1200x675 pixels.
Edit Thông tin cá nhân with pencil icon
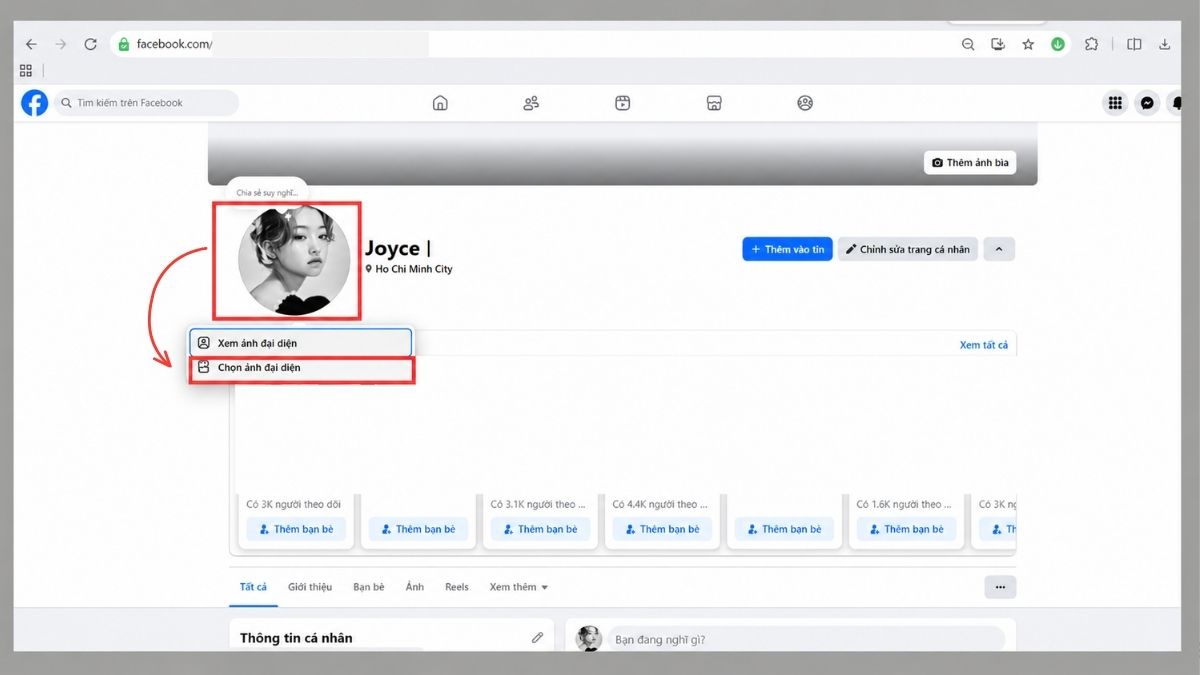pos(538,637)
